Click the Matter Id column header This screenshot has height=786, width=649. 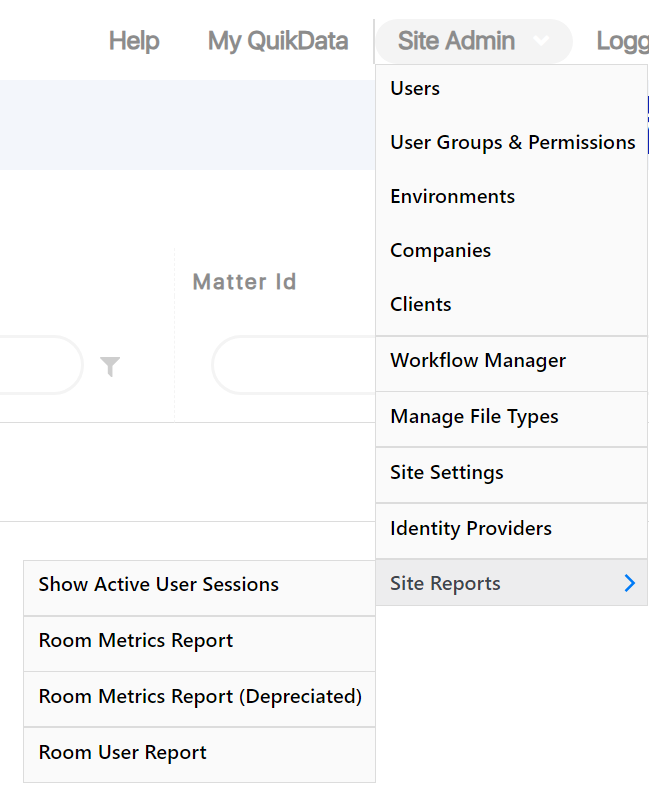coord(245,282)
